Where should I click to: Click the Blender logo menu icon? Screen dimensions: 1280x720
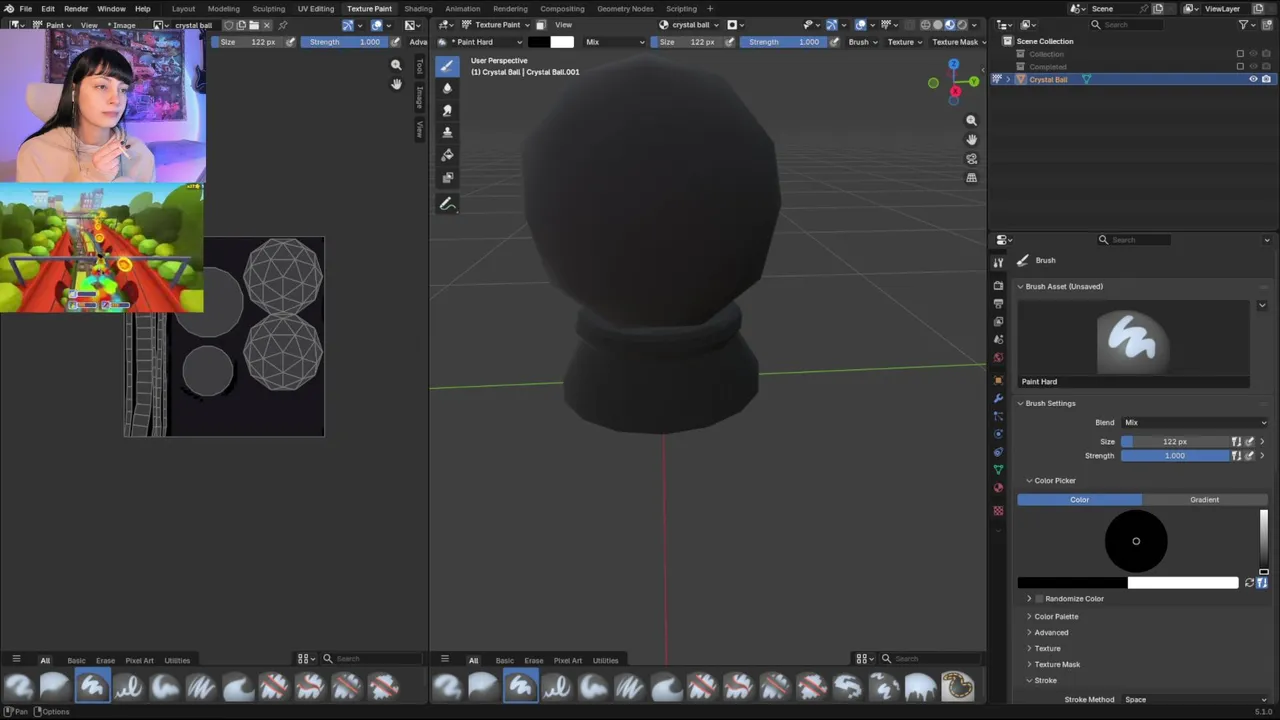[x=9, y=9]
